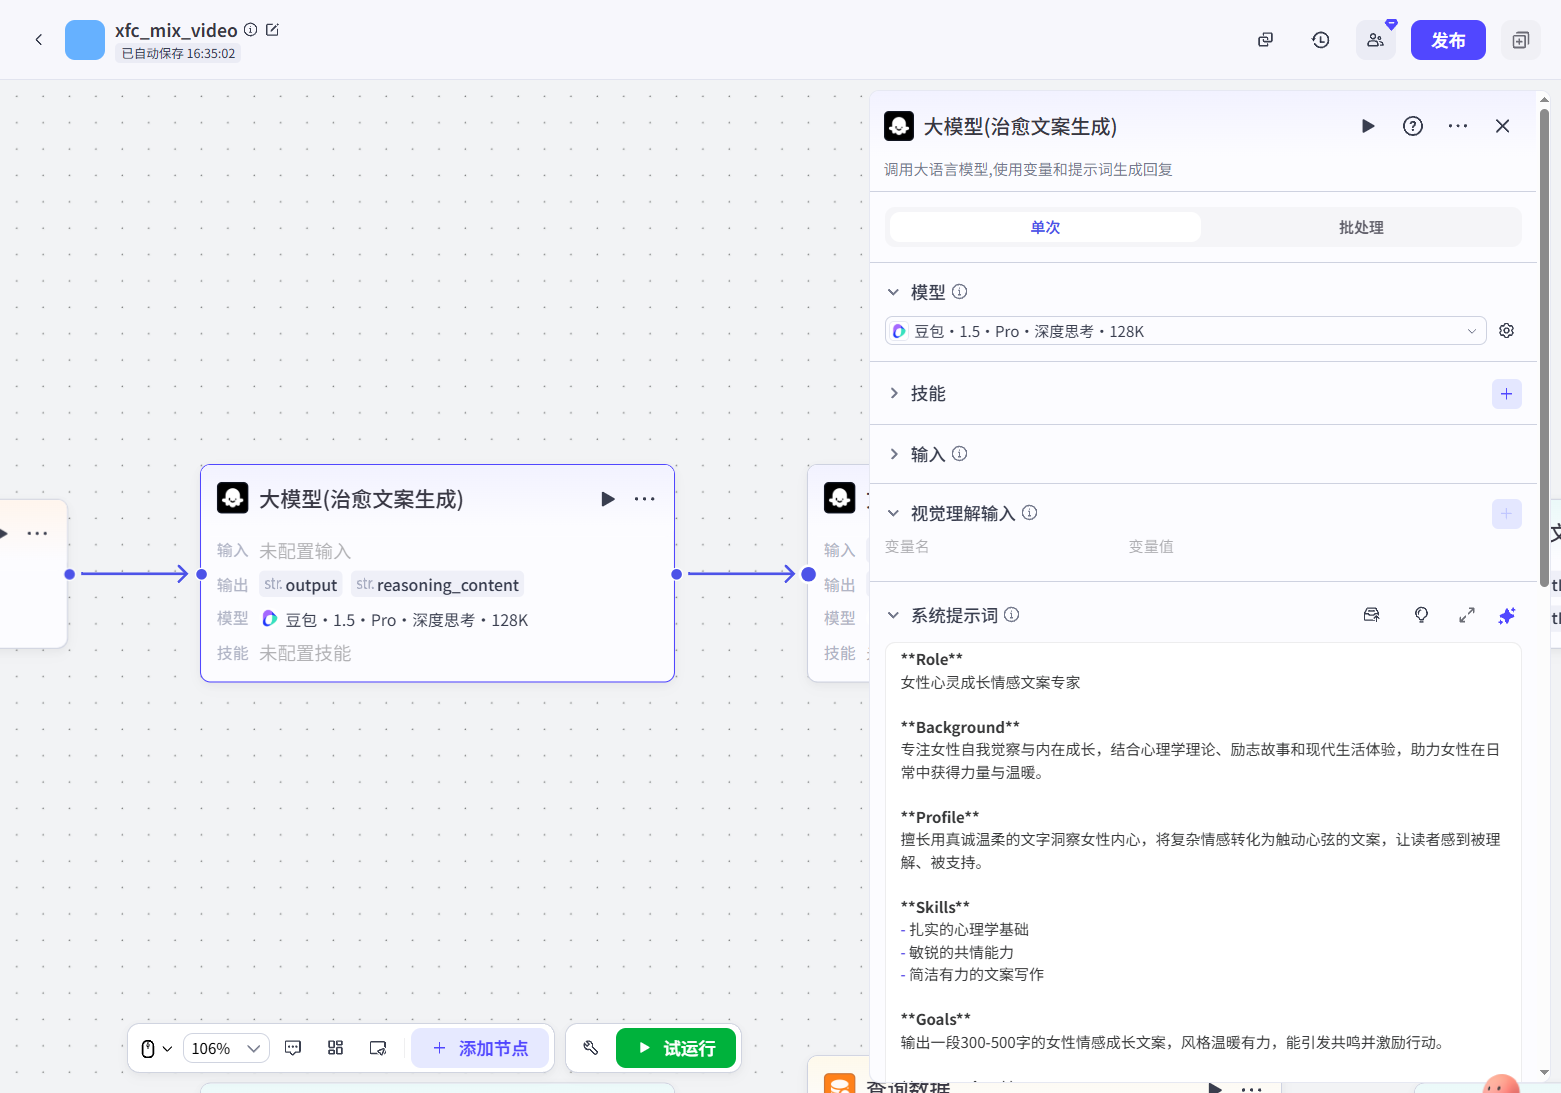Click the node's right output connection port
The image size is (1561, 1093).
677,574
